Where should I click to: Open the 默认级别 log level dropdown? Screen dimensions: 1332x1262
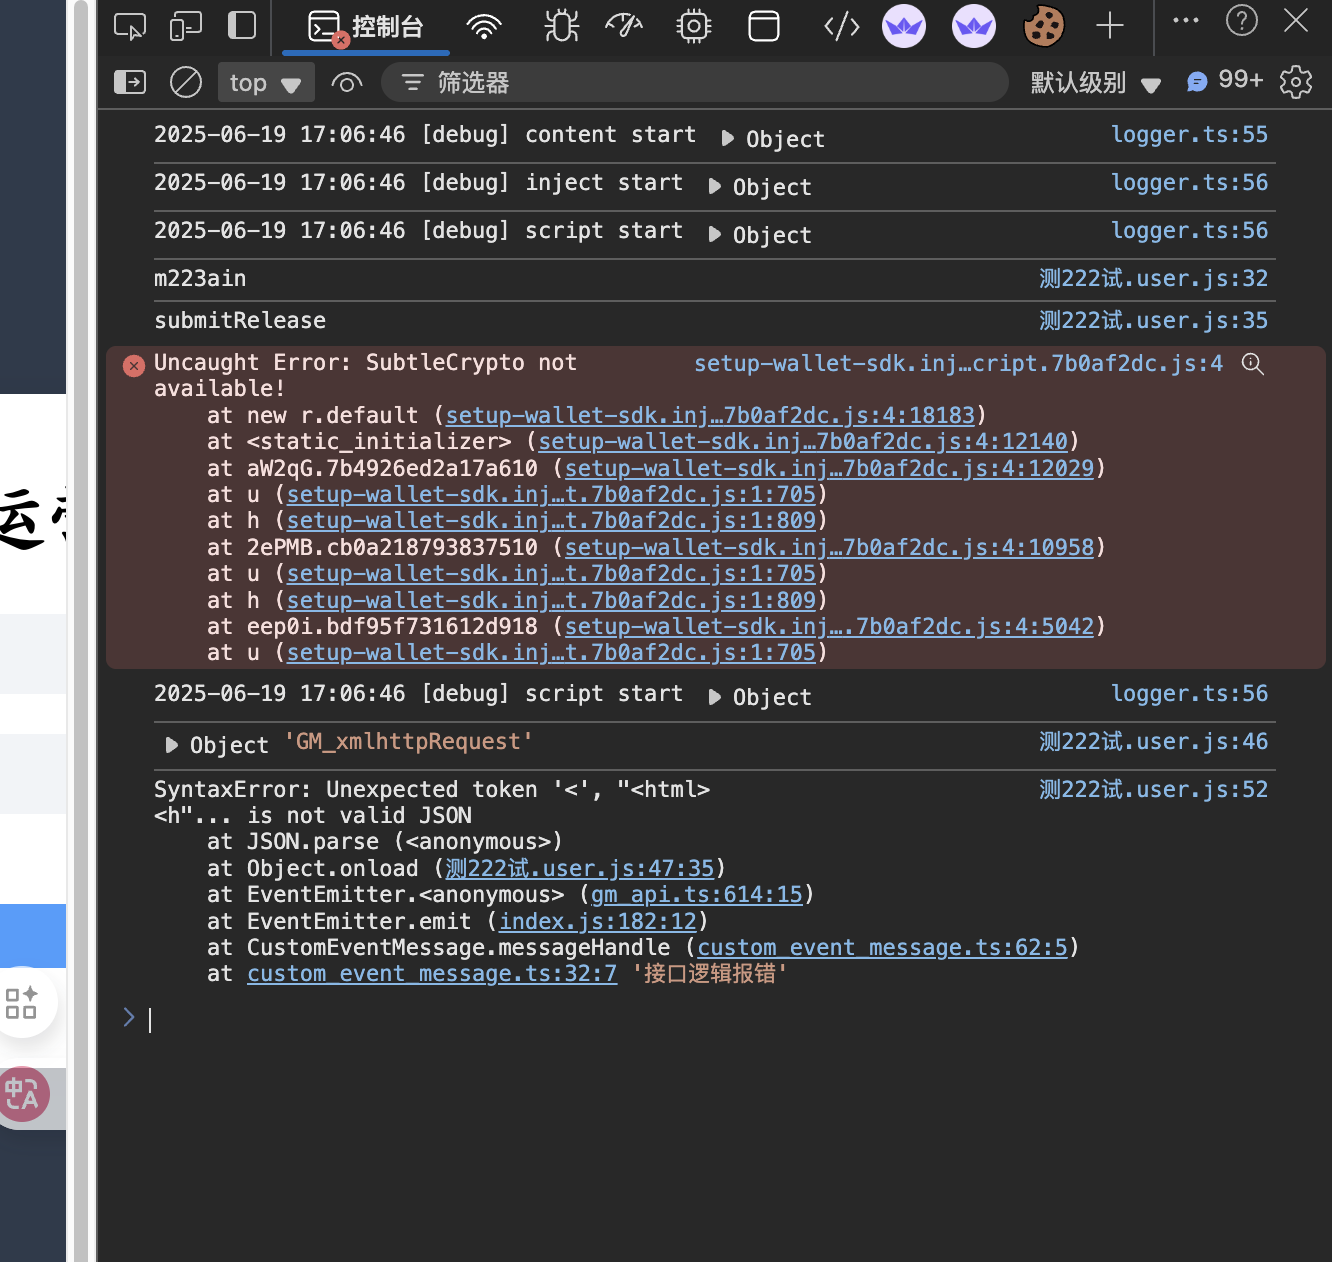pos(1095,83)
